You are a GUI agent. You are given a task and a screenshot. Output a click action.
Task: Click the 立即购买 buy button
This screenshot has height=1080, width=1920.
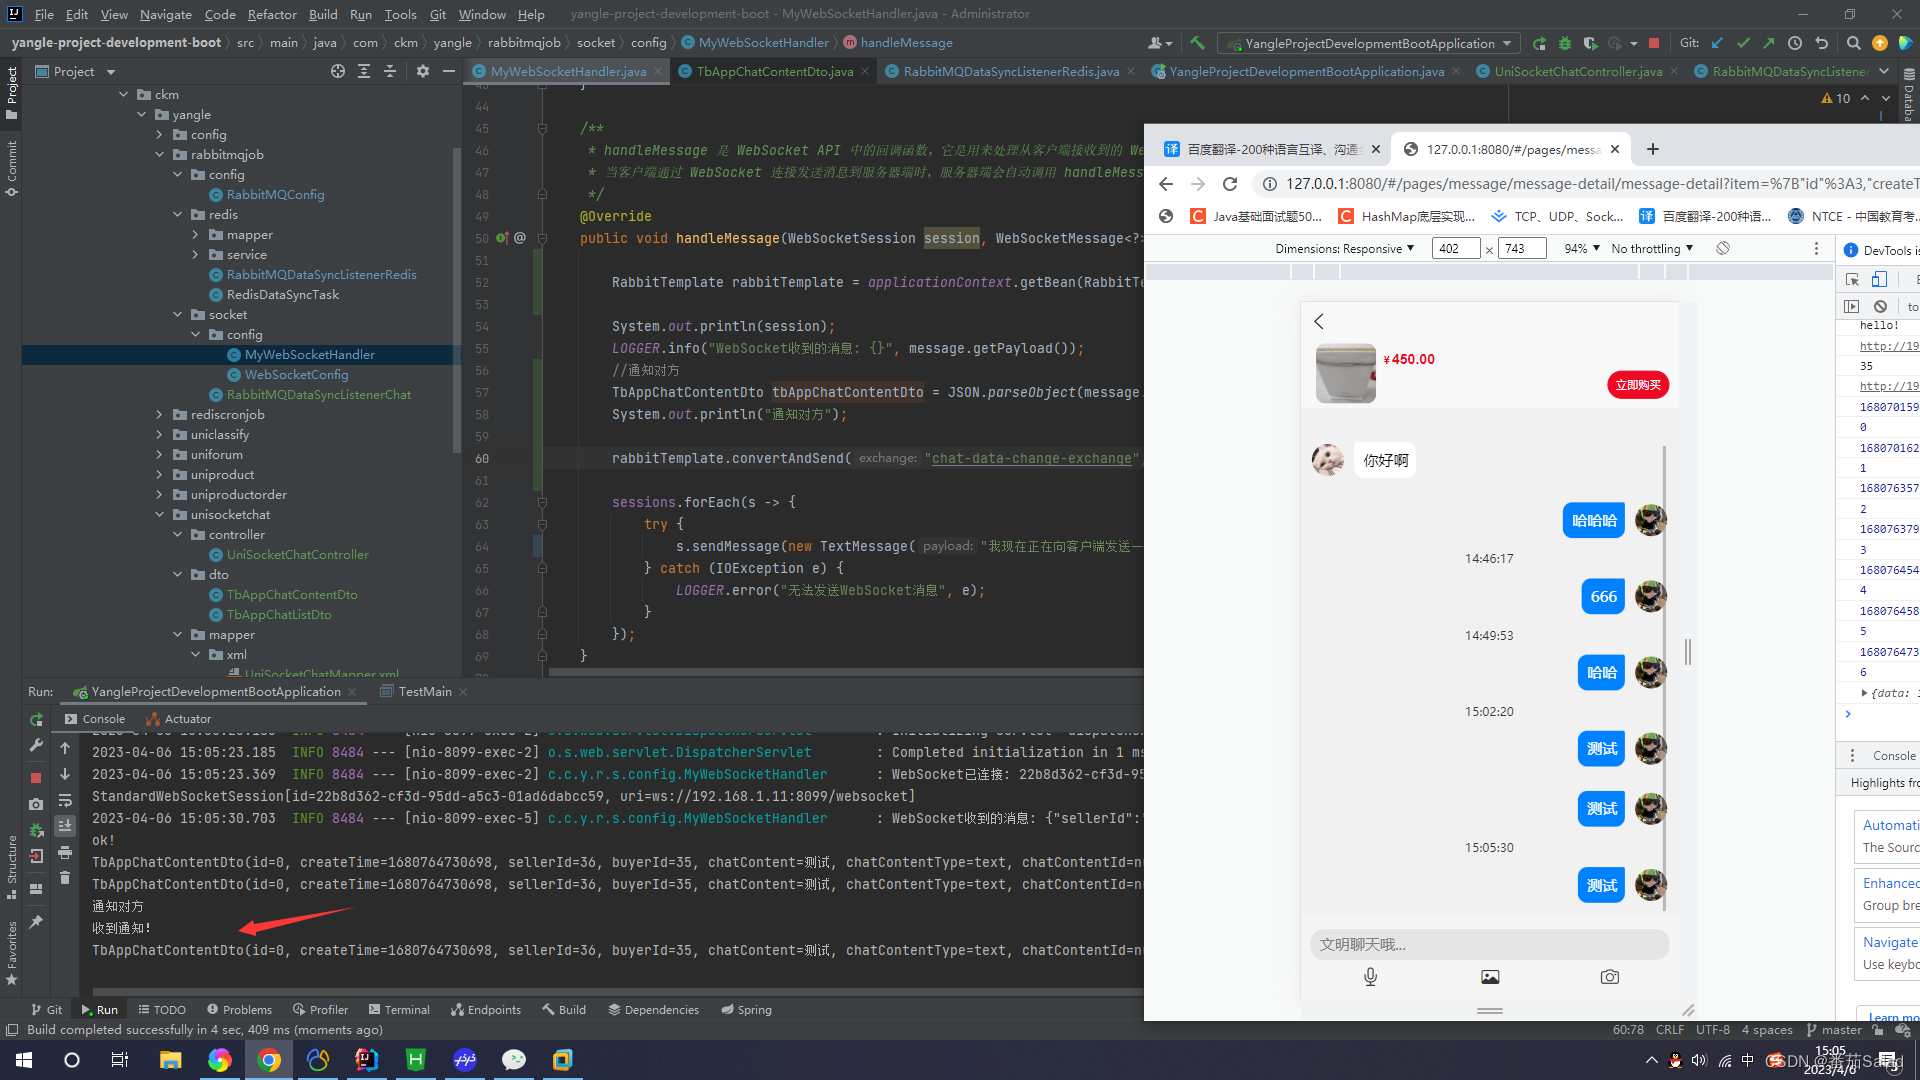click(x=1637, y=385)
